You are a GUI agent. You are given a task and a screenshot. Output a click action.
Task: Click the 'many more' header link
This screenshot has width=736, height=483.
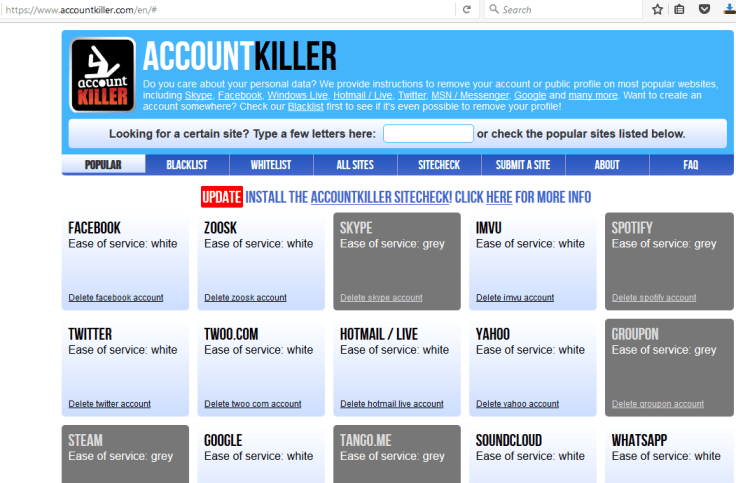pyautogui.click(x=593, y=95)
